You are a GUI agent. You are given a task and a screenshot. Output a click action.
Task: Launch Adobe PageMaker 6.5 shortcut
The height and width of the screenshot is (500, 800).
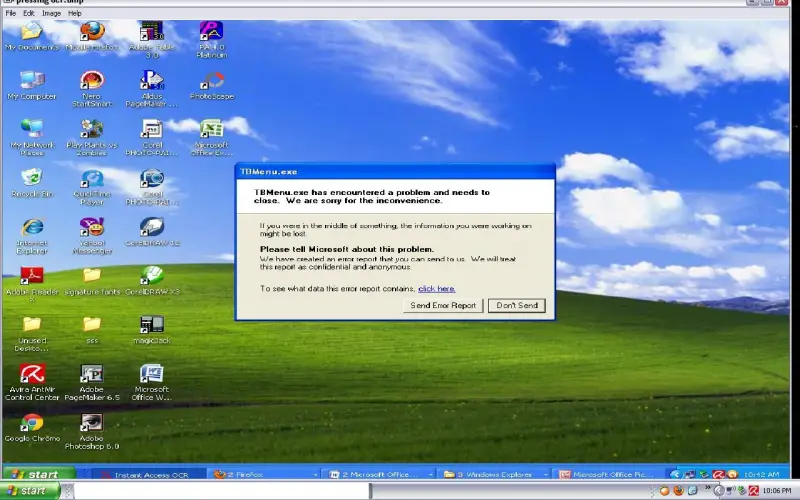tap(92, 383)
